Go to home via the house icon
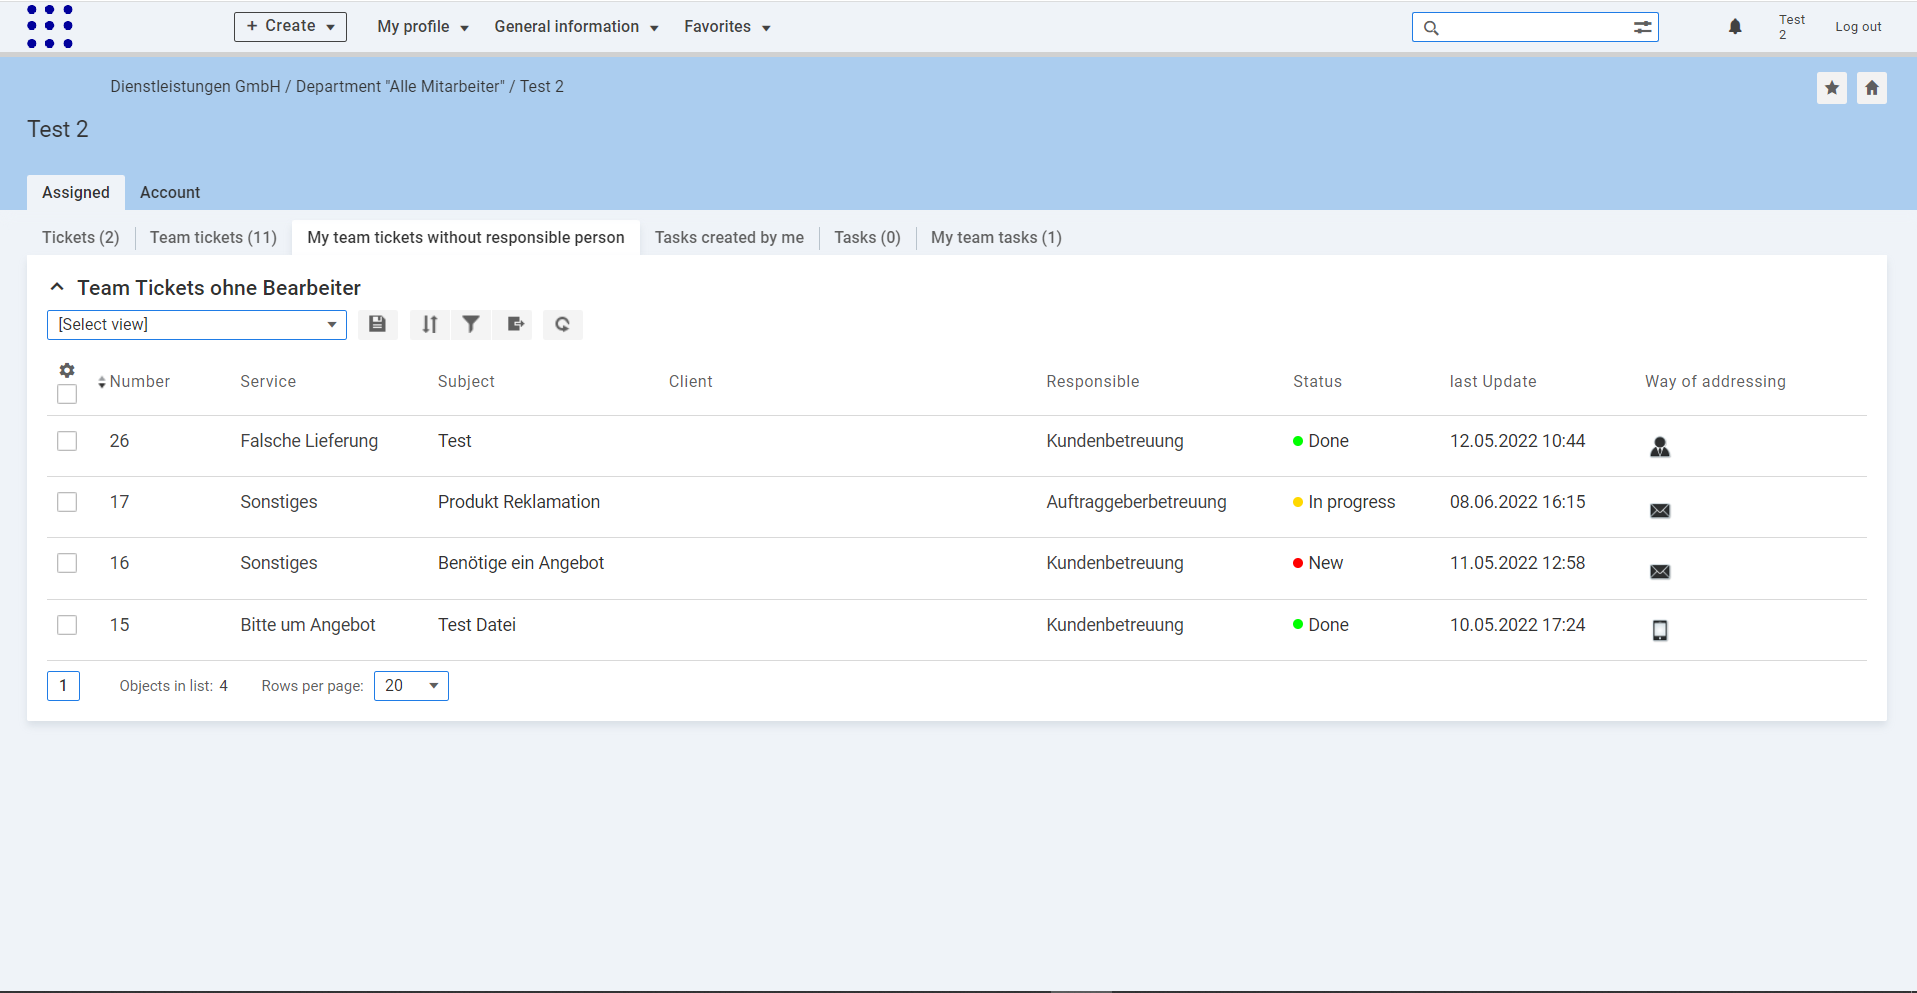 pyautogui.click(x=1871, y=87)
